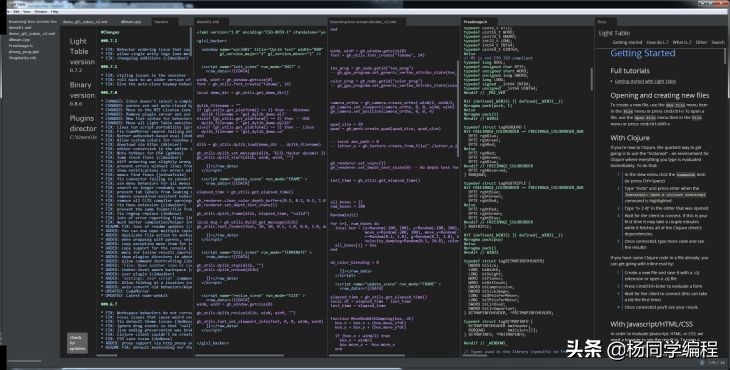Open the What is..? docs section
The image size is (730, 370).
pos(682,42)
